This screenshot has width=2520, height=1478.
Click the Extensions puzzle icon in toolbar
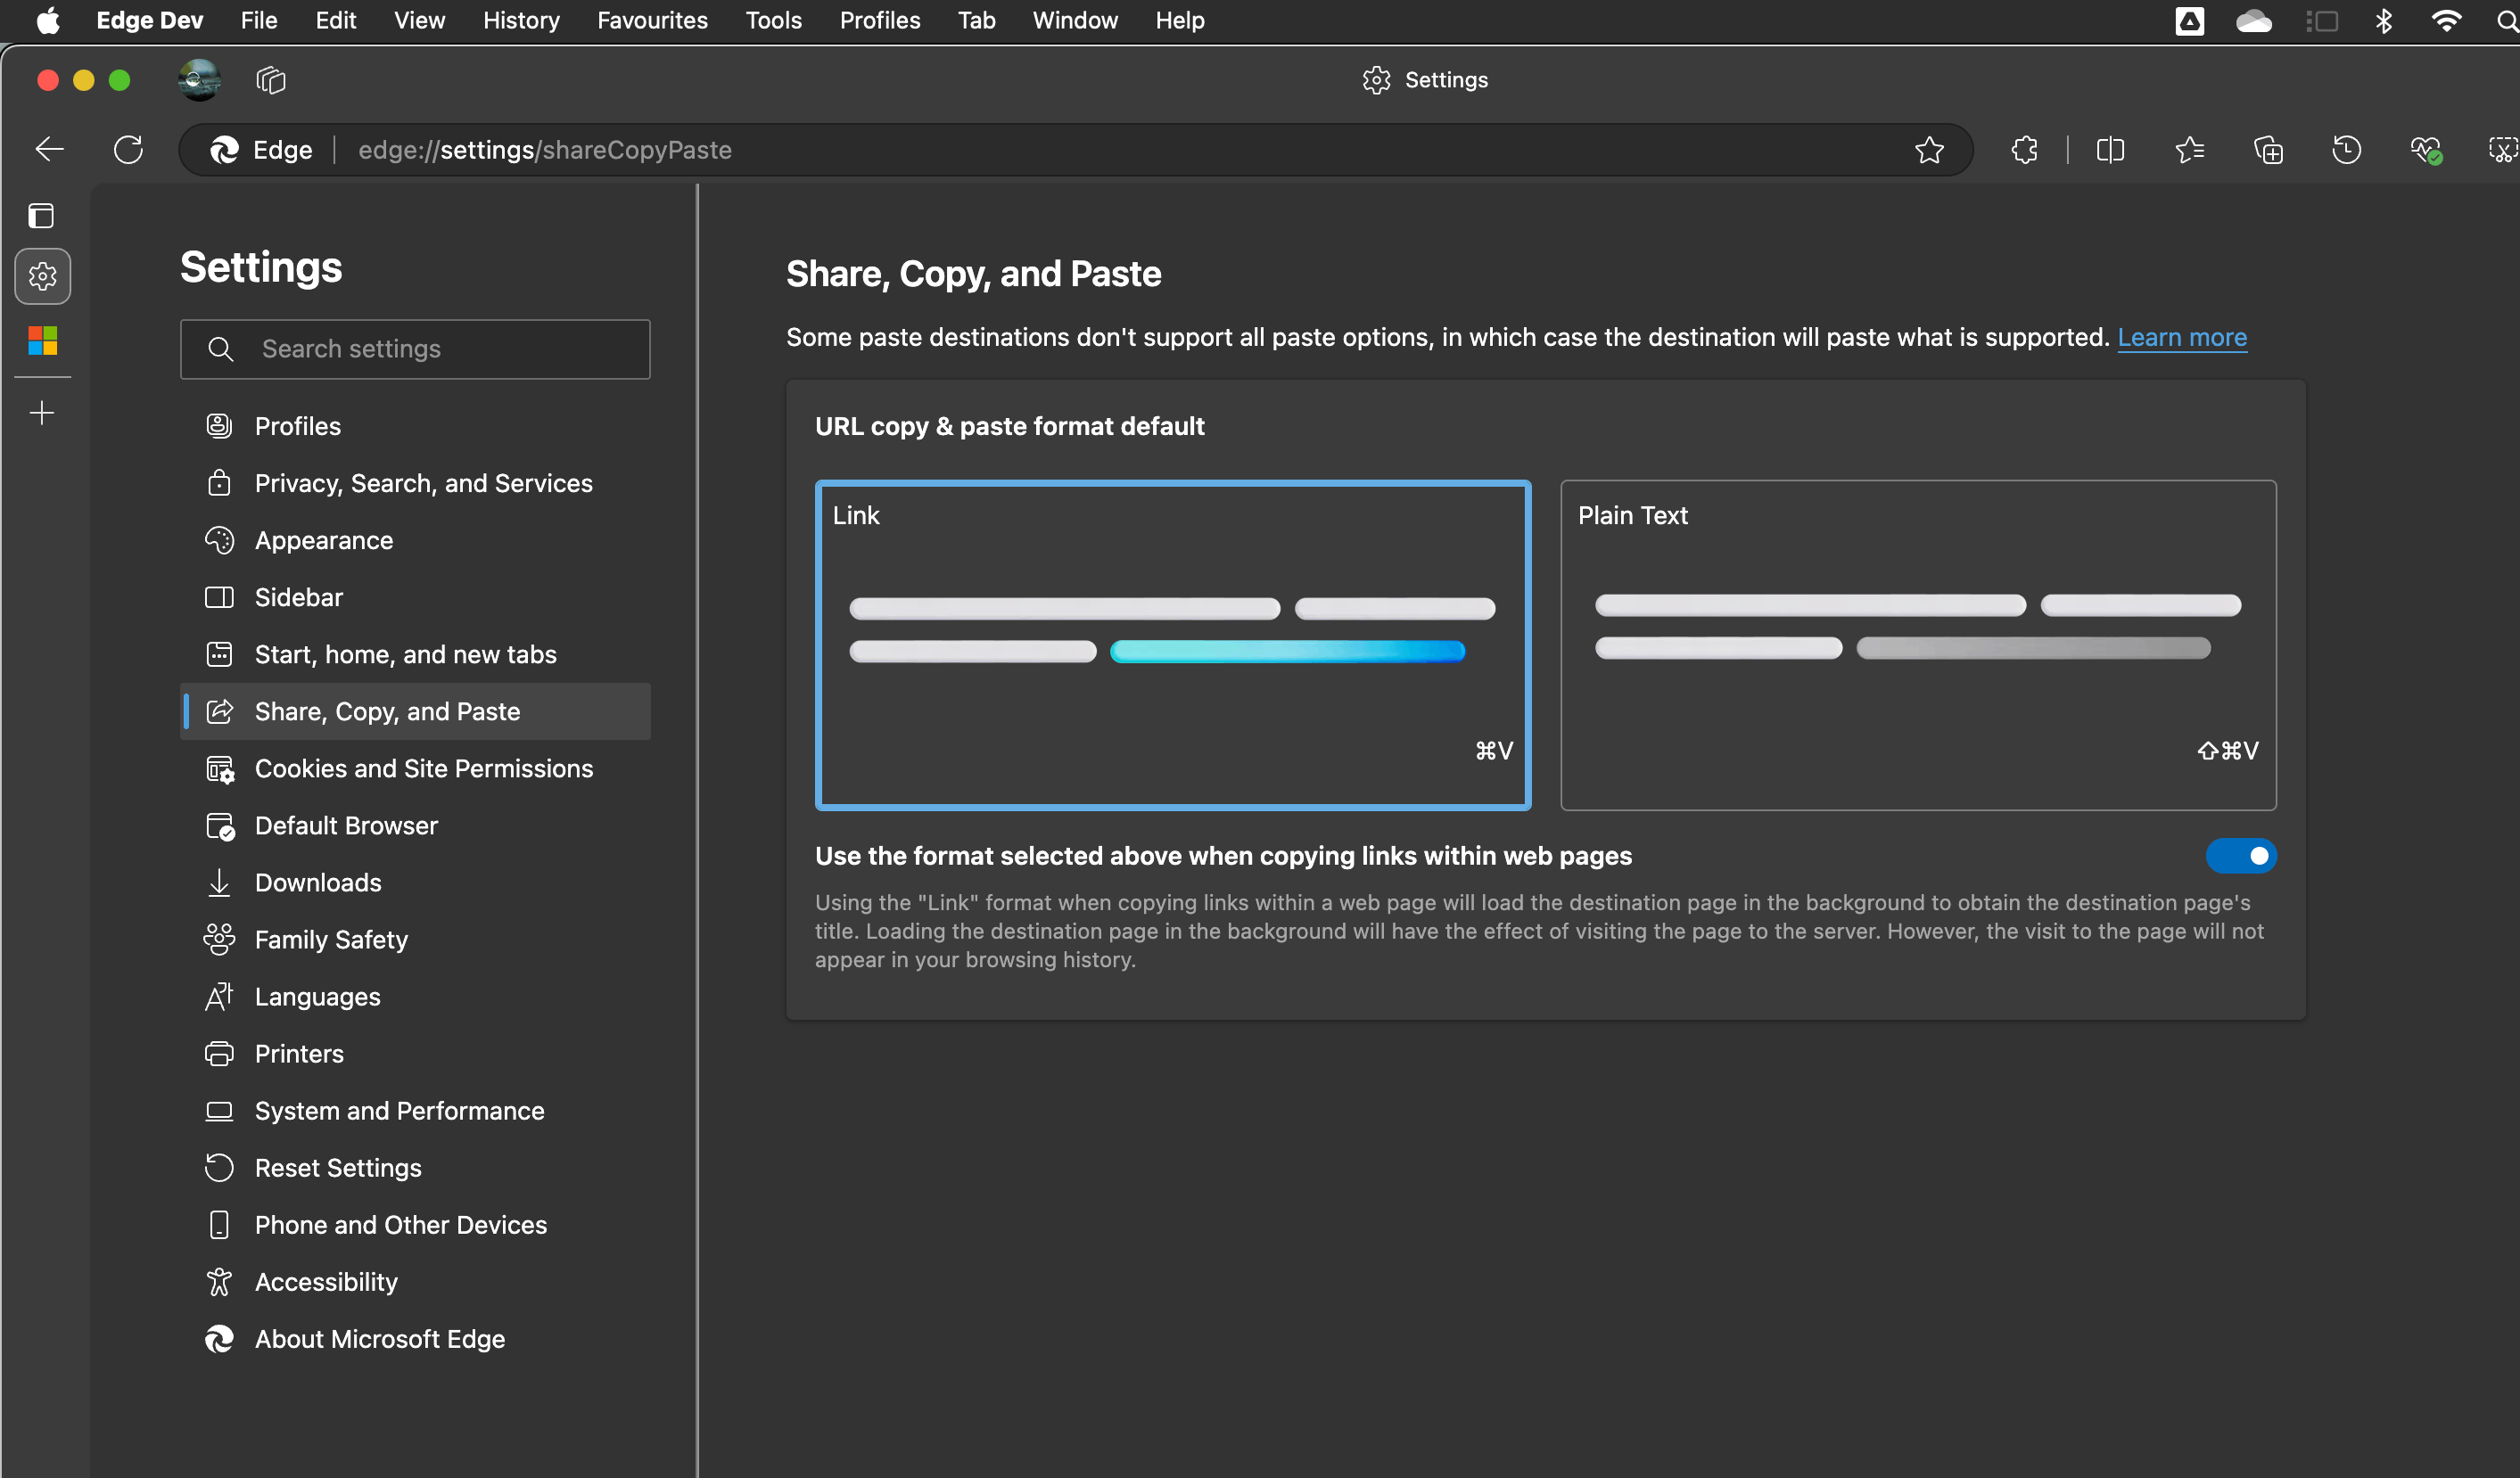(x=2024, y=150)
